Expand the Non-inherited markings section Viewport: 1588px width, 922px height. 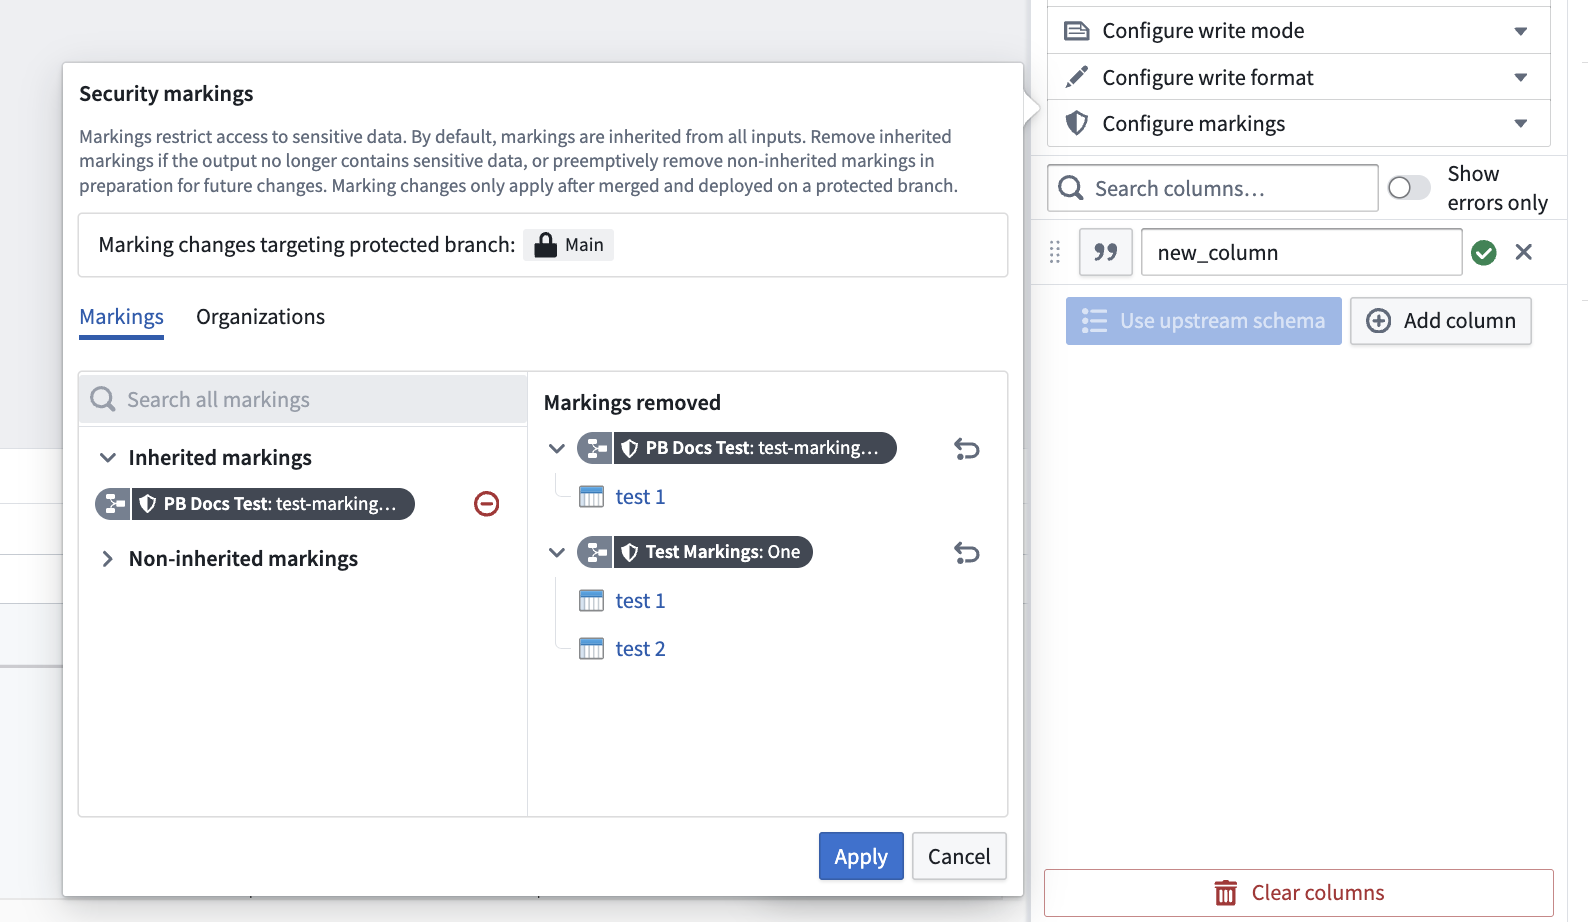pyautogui.click(x=107, y=559)
